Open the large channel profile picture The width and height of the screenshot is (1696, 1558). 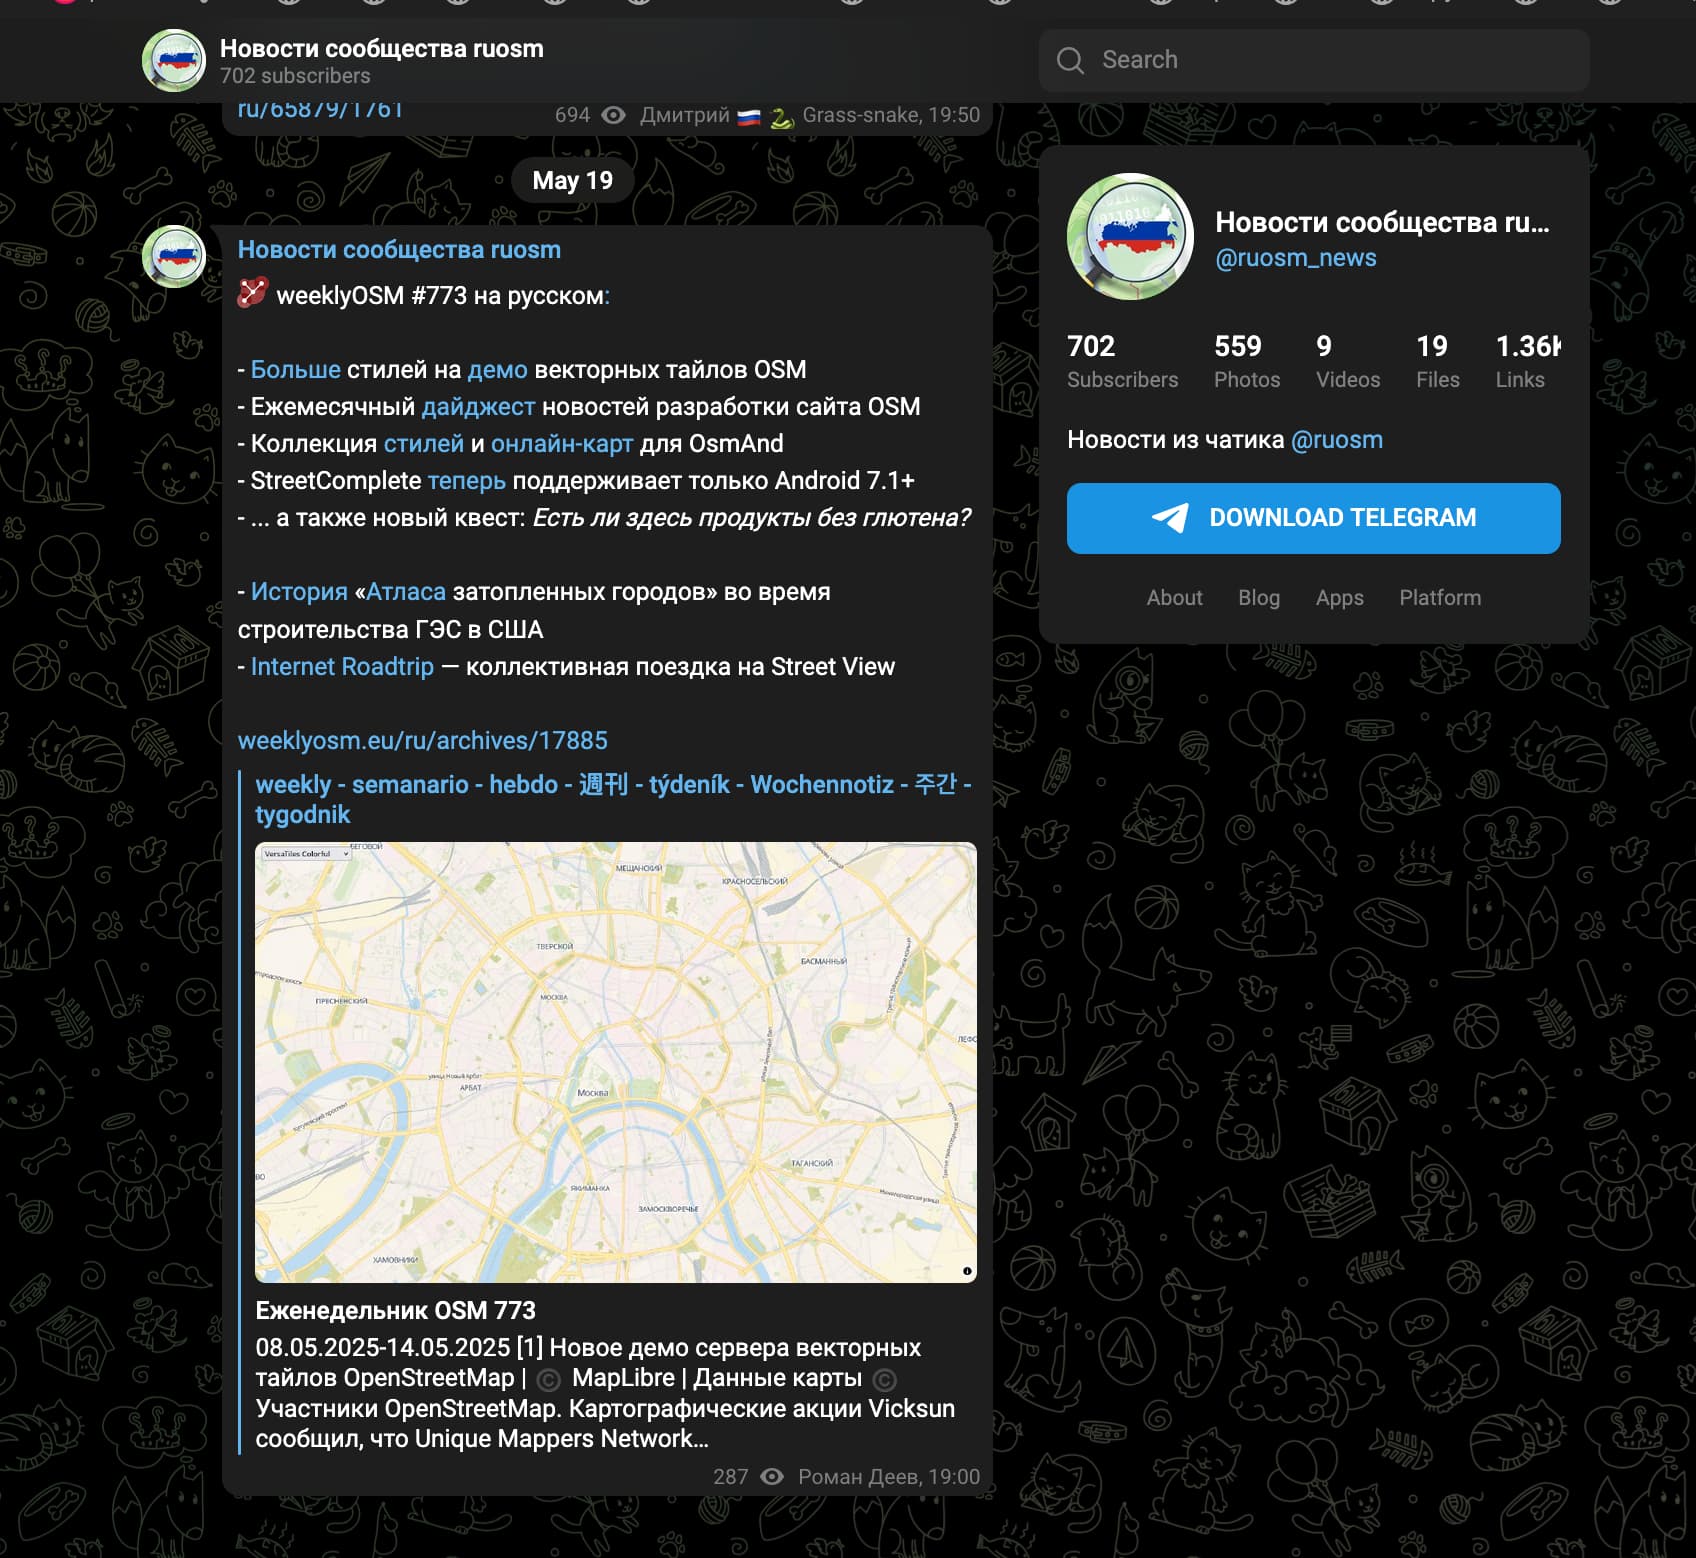tap(1131, 237)
